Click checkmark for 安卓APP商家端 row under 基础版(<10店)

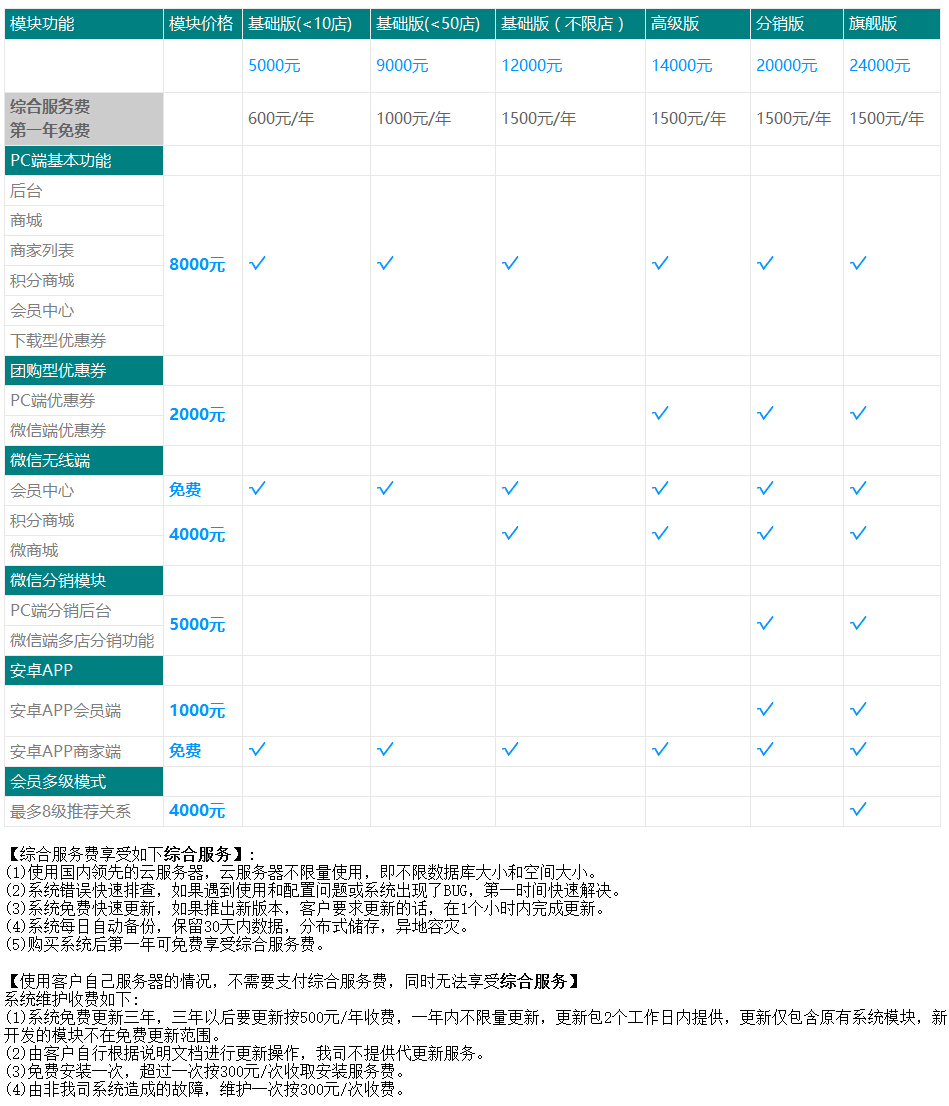click(x=258, y=749)
